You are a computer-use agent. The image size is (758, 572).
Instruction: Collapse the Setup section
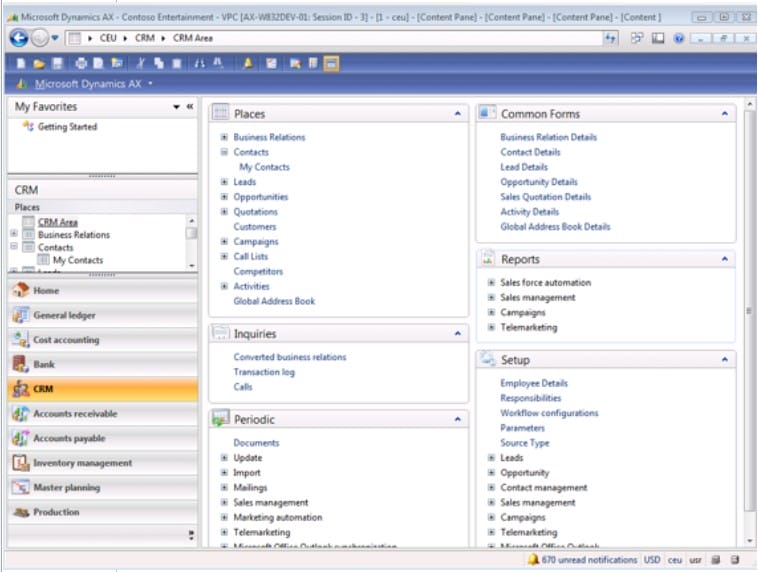coord(725,360)
